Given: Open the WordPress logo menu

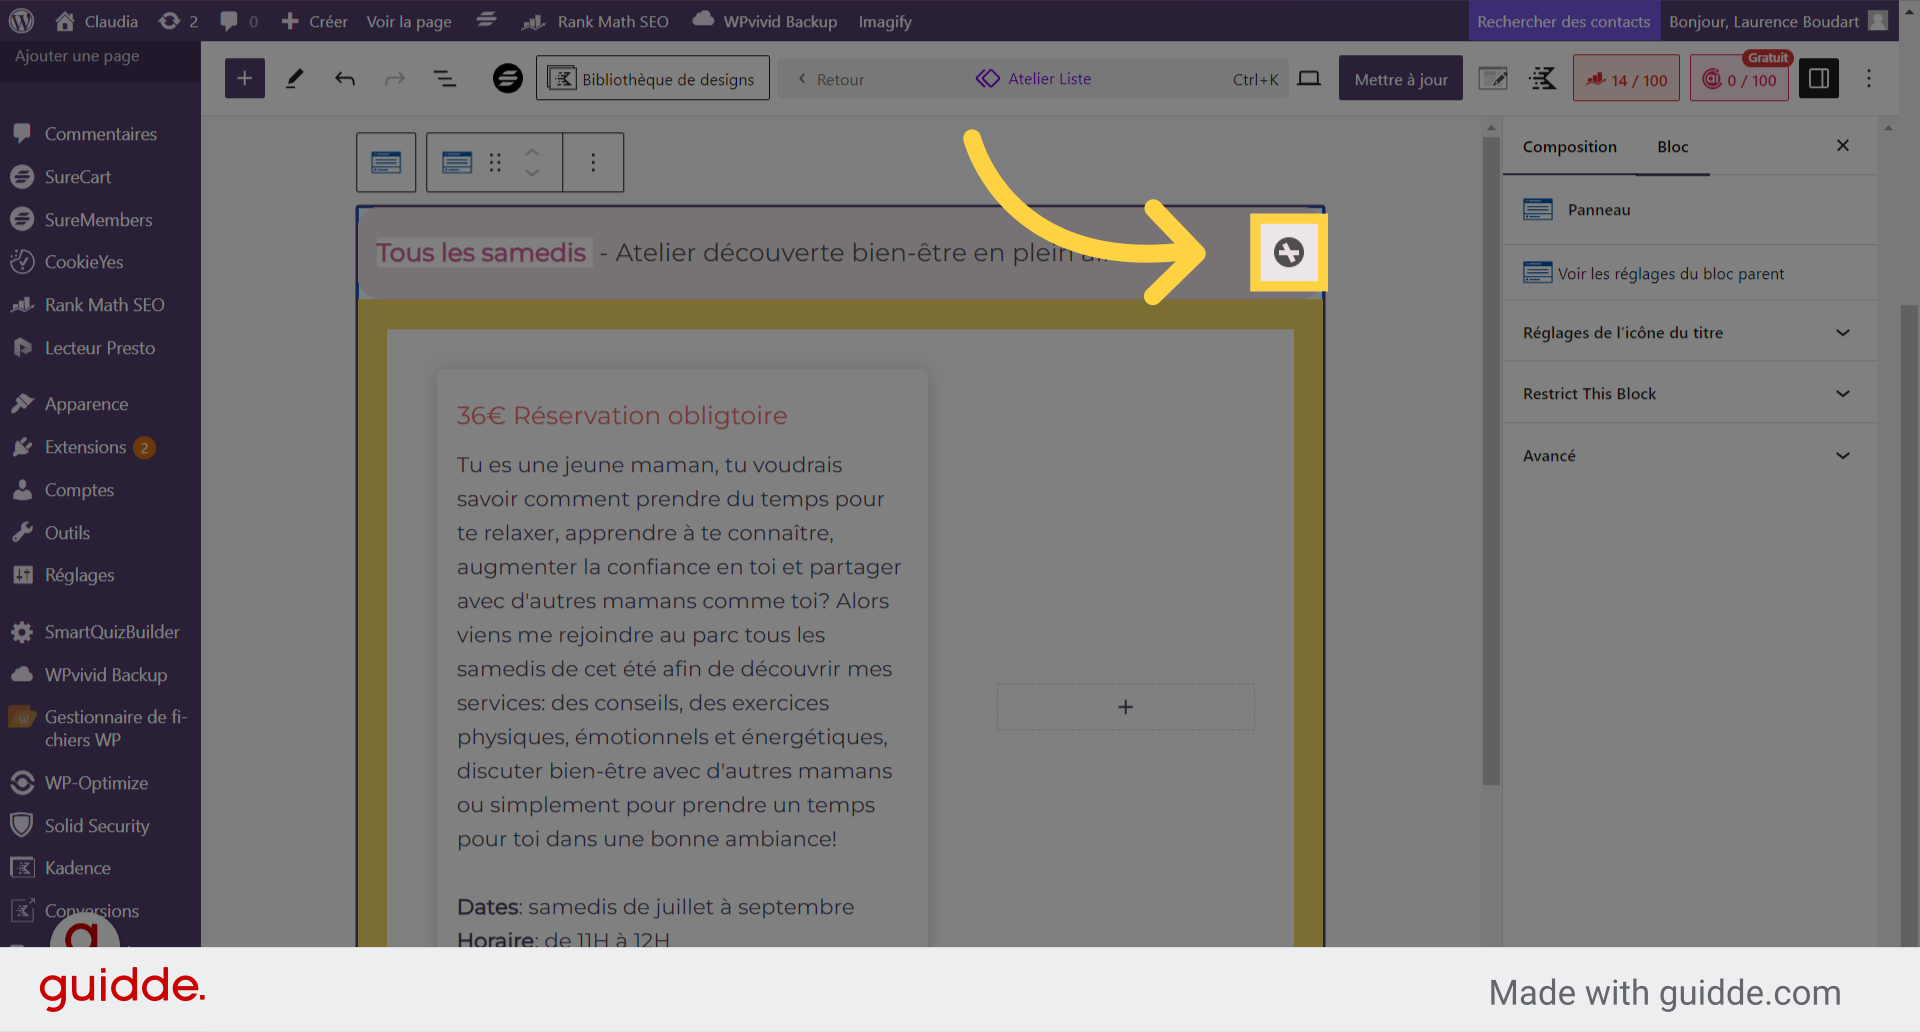Looking at the screenshot, I should coord(21,21).
